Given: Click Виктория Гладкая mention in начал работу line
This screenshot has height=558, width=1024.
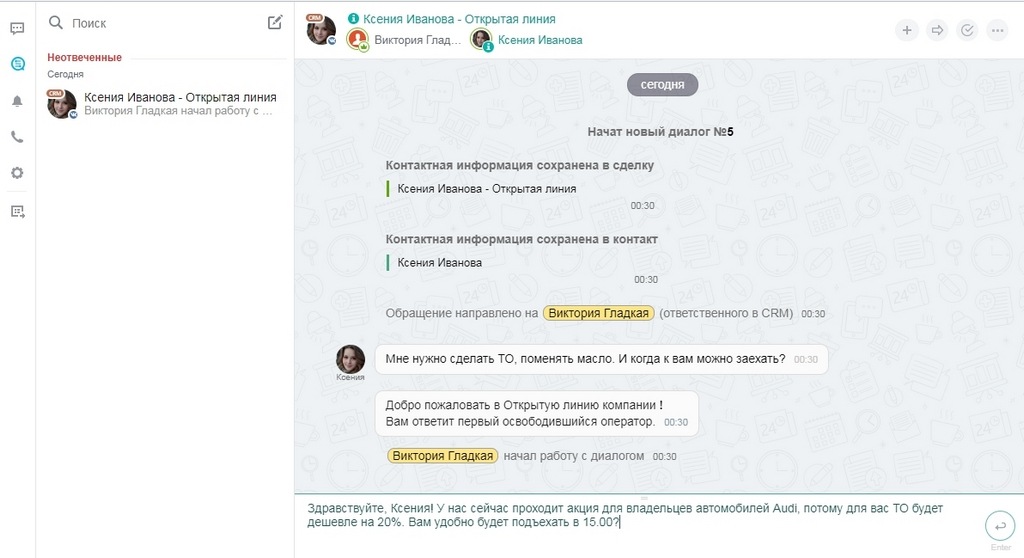Looking at the screenshot, I should pyautogui.click(x=443, y=455).
